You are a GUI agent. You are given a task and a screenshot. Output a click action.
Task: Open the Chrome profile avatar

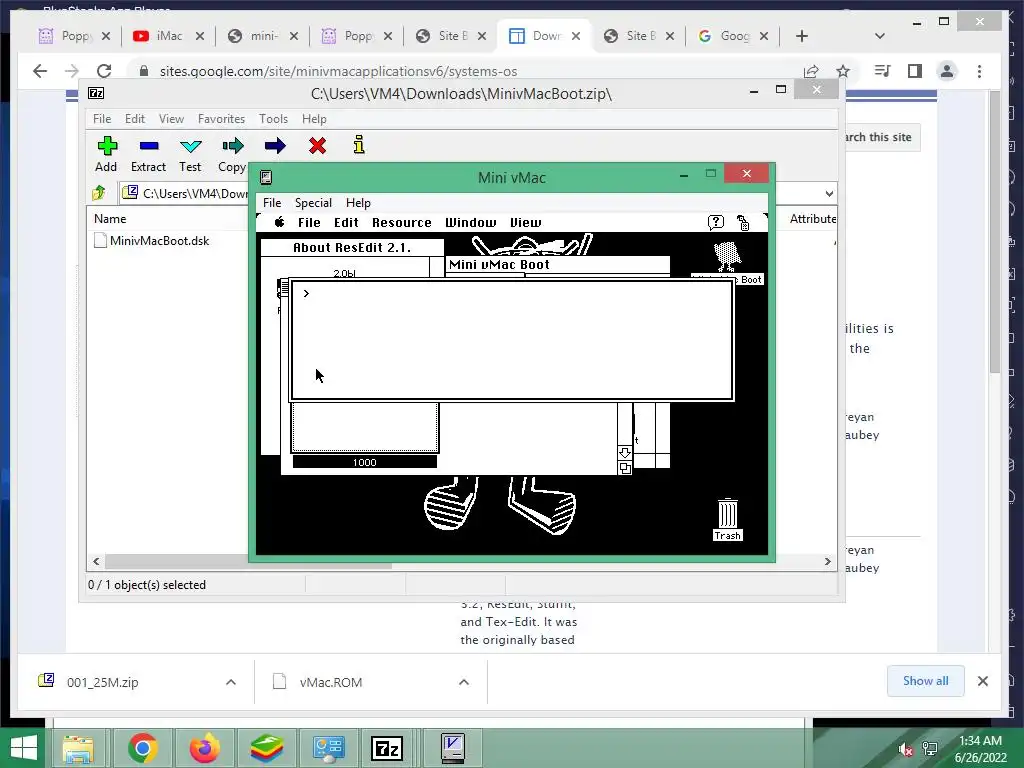[x=947, y=71]
